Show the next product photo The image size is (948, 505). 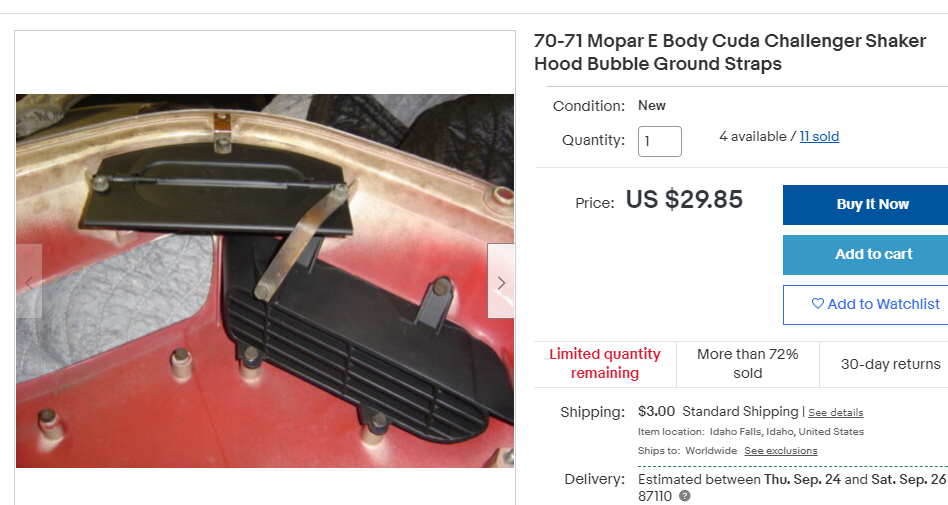coord(501,281)
